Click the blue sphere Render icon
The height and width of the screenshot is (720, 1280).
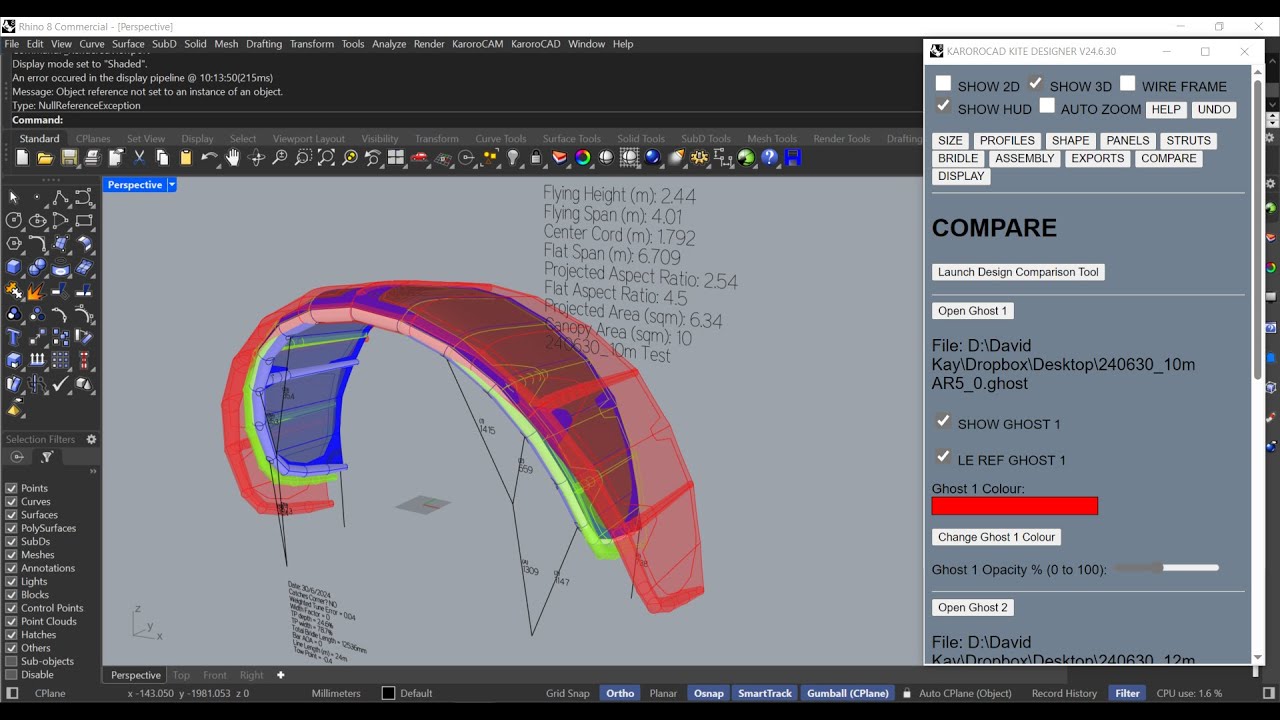point(653,158)
